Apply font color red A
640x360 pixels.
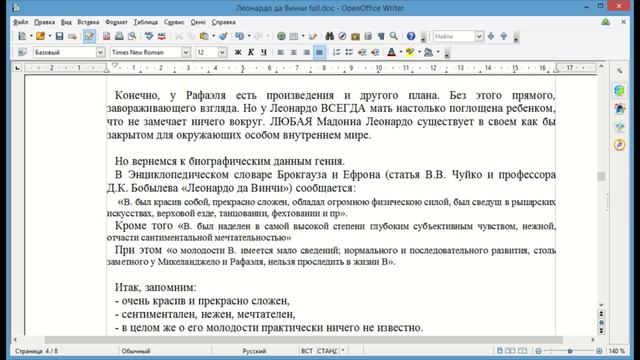tap(391, 52)
